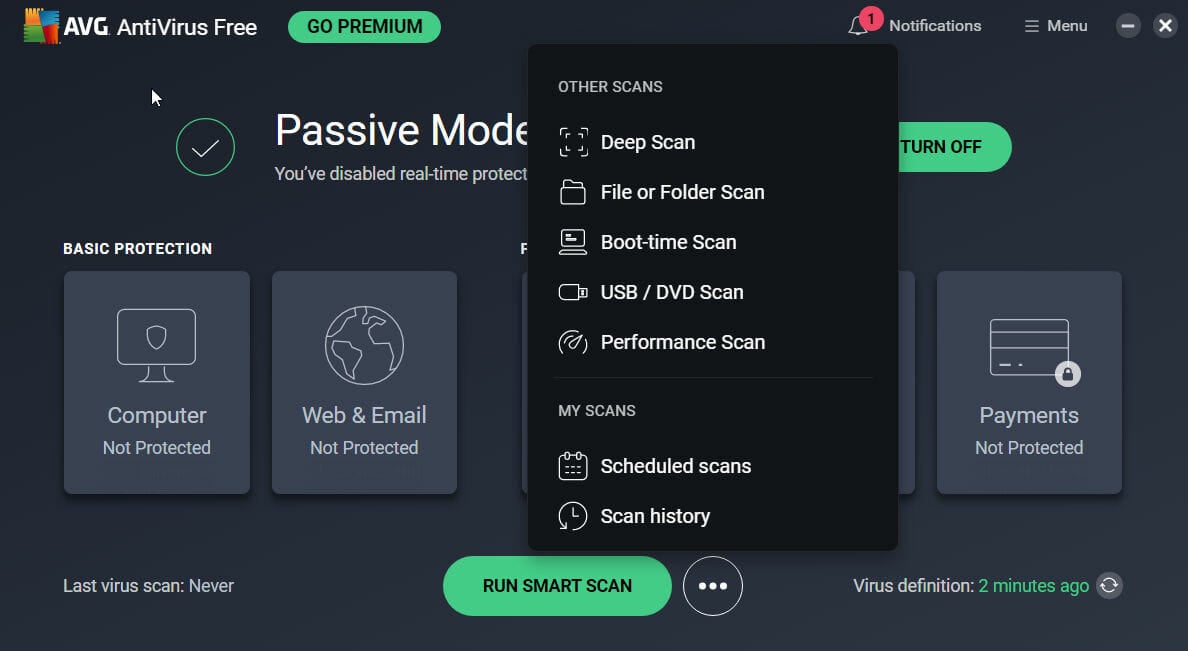Click the 'Virus definition:' label
Screen dimensions: 1188x651
pyautogui.click(x=914, y=586)
